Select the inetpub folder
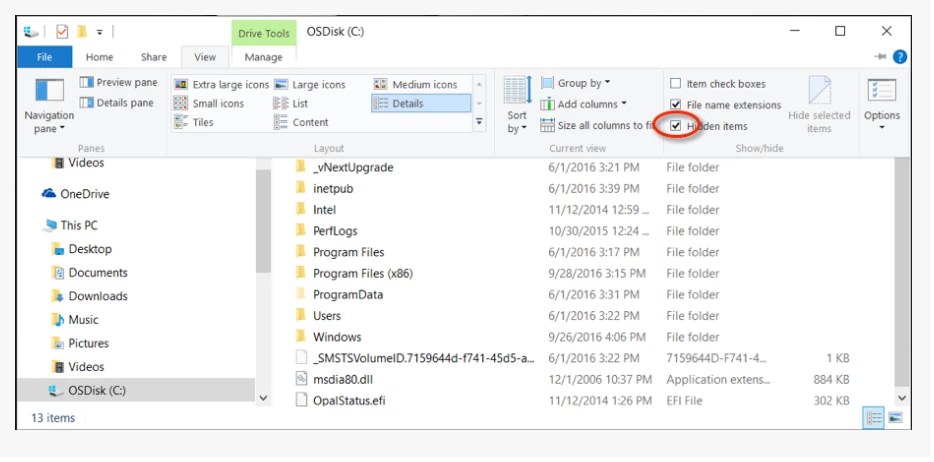Viewport: 934px width, 462px height. (x=333, y=189)
